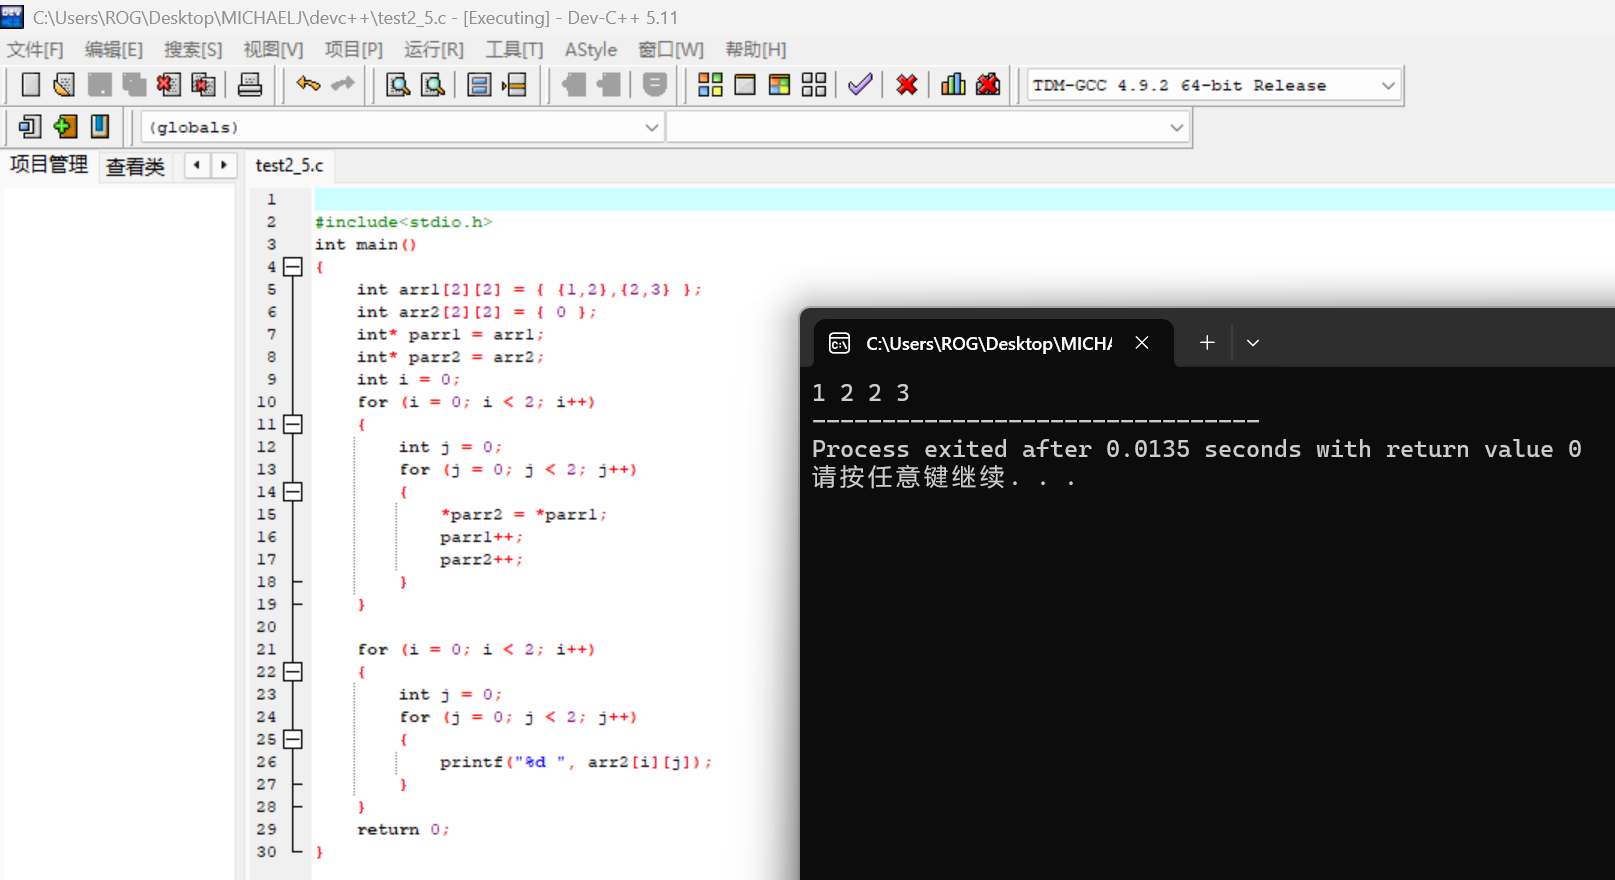The image size is (1615, 880).
Task: Click the Open file toolbar icon
Action: pyautogui.click(x=64, y=85)
